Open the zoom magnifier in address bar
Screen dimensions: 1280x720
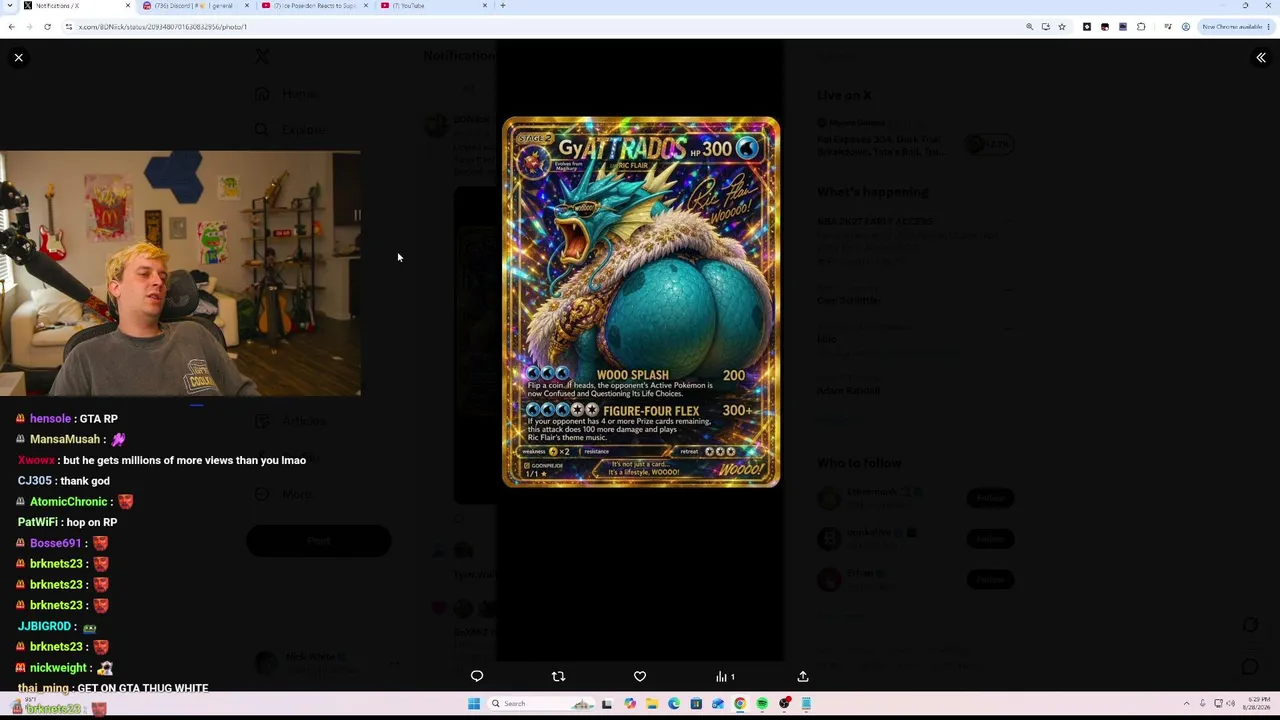point(1029,27)
